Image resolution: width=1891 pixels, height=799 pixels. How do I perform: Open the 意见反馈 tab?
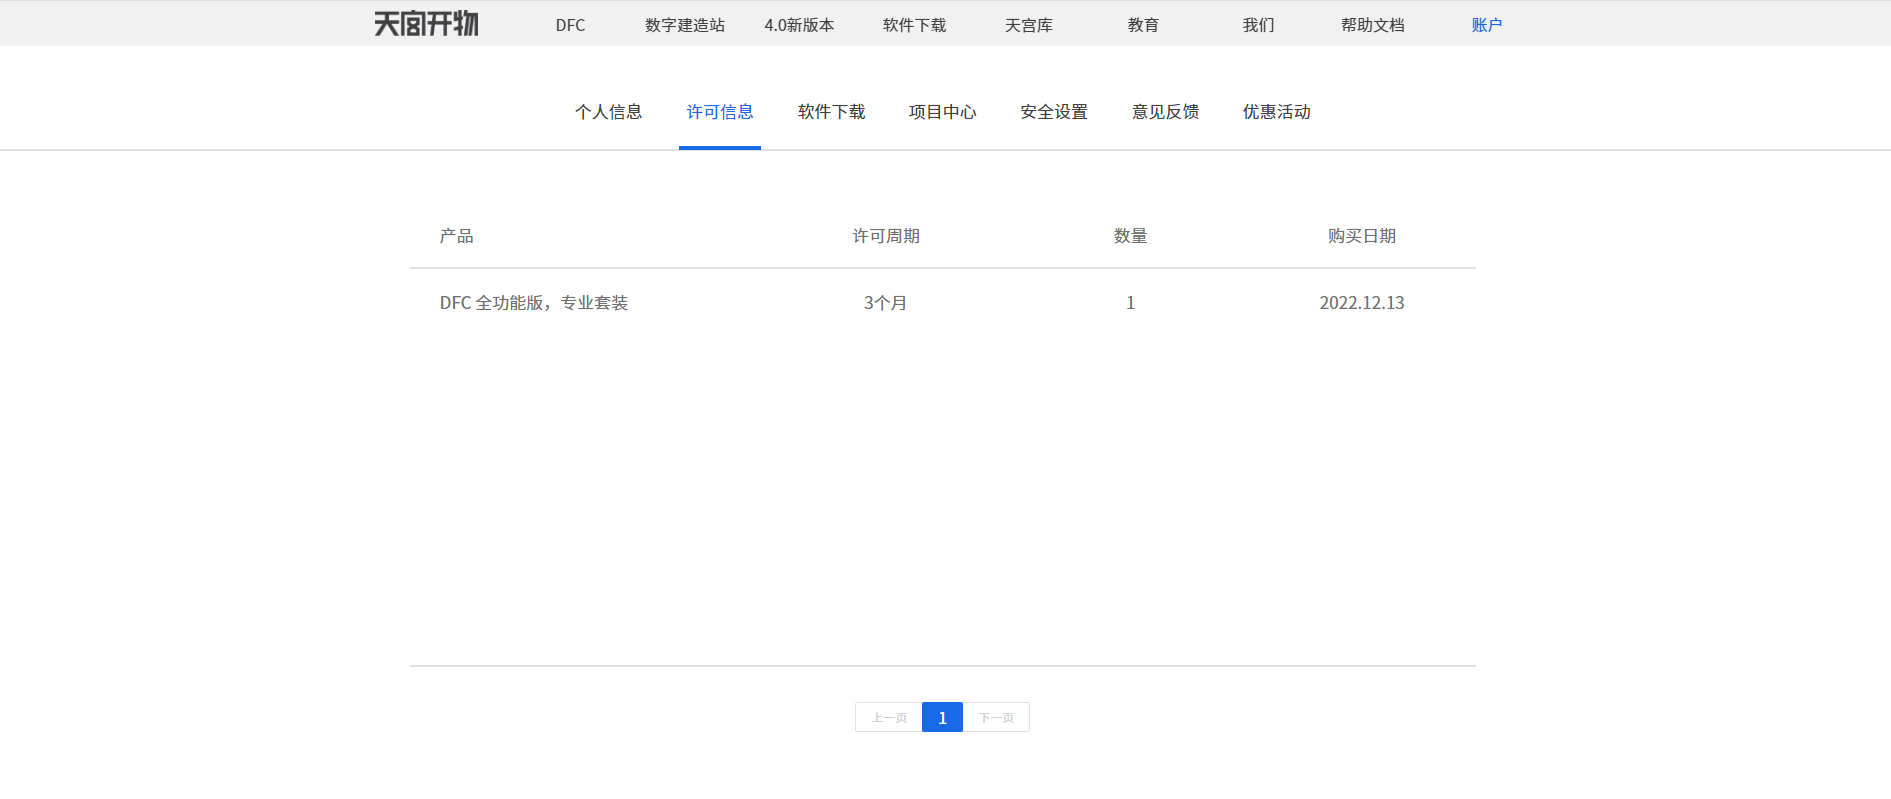(1165, 112)
